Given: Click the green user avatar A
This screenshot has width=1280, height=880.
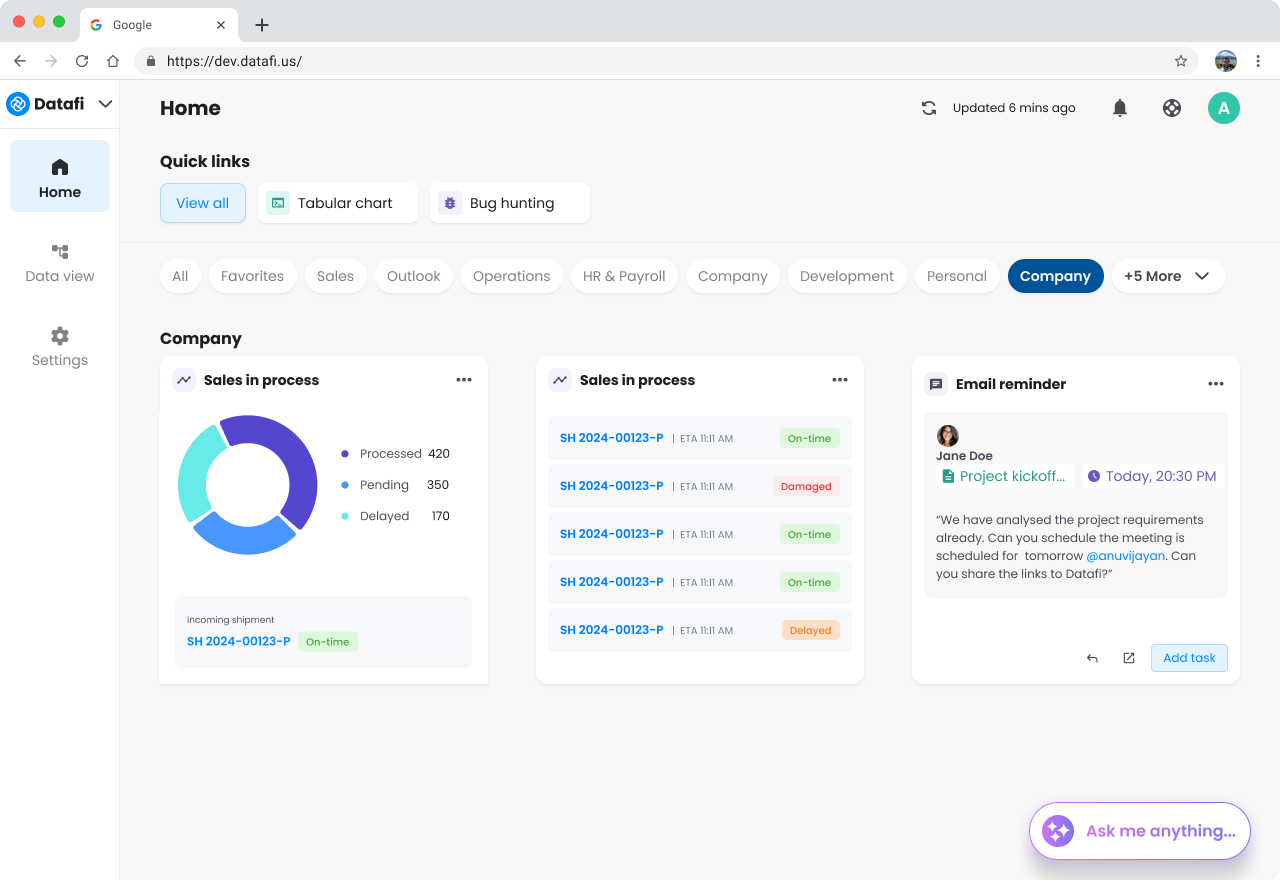Looking at the screenshot, I should coord(1223,108).
